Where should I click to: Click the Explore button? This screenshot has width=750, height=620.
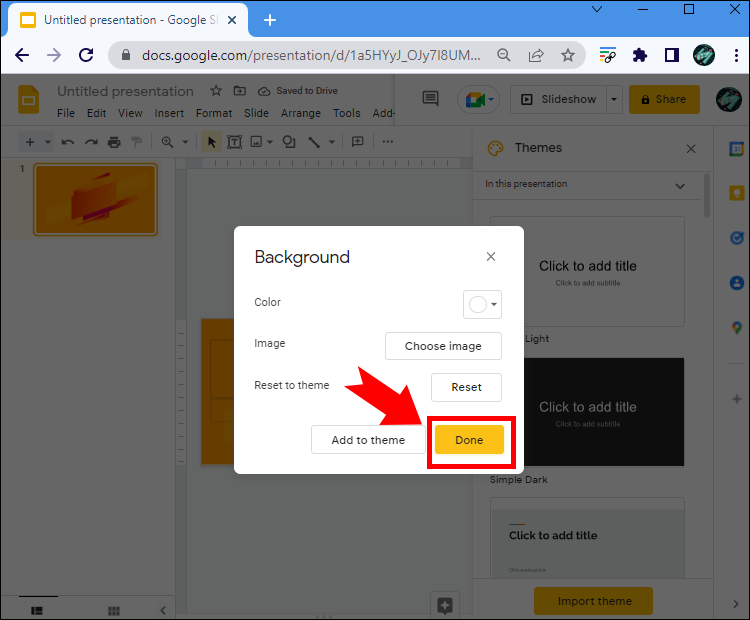pyautogui.click(x=445, y=605)
